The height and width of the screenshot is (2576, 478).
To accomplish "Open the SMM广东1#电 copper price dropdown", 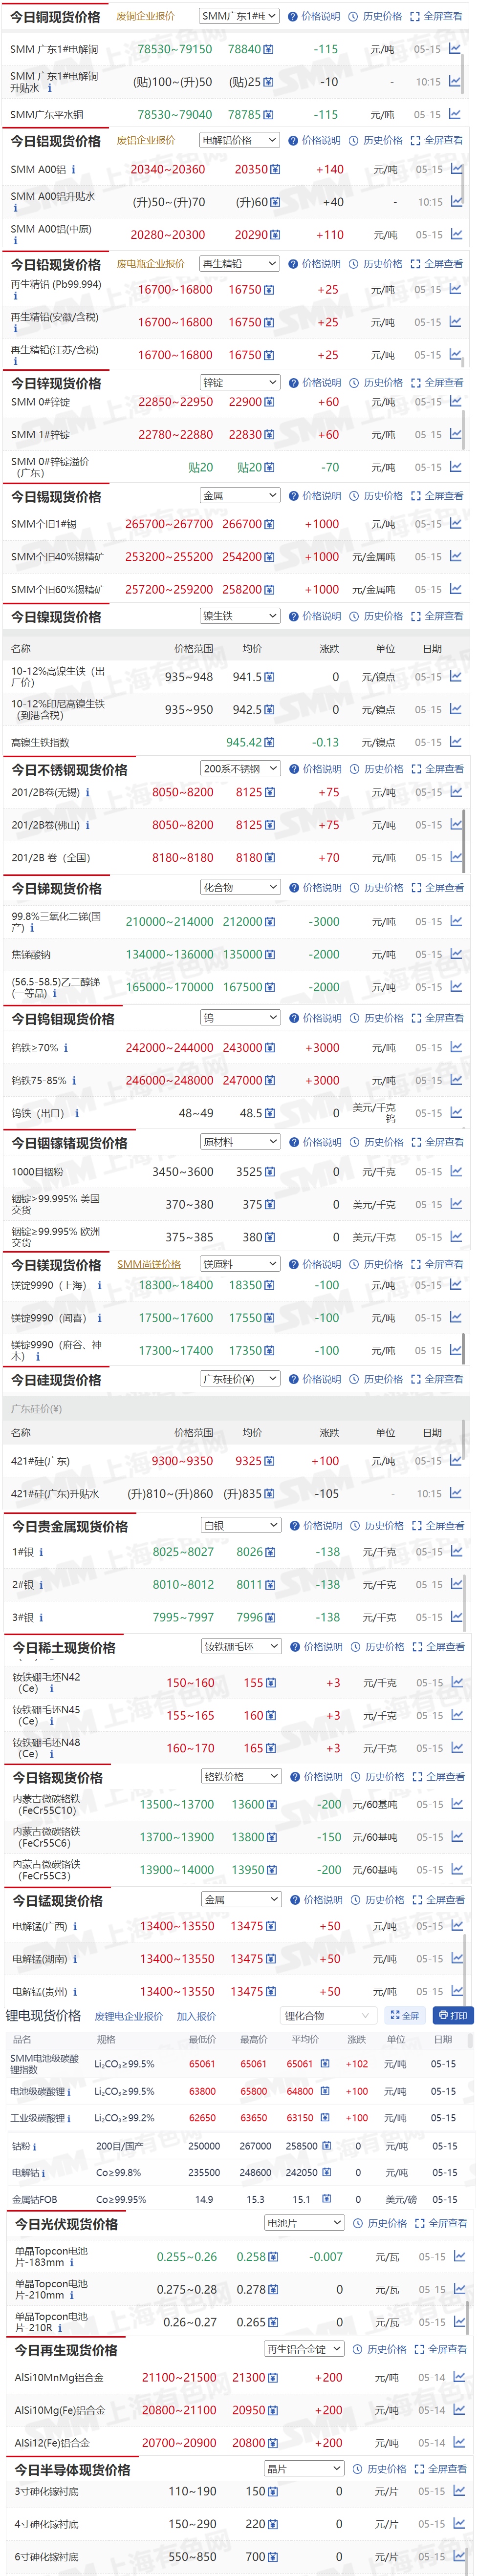I will 238,16.
